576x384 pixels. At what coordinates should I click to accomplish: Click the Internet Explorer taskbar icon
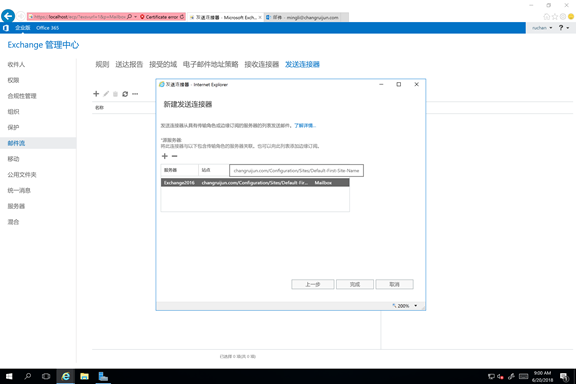pyautogui.click(x=65, y=376)
